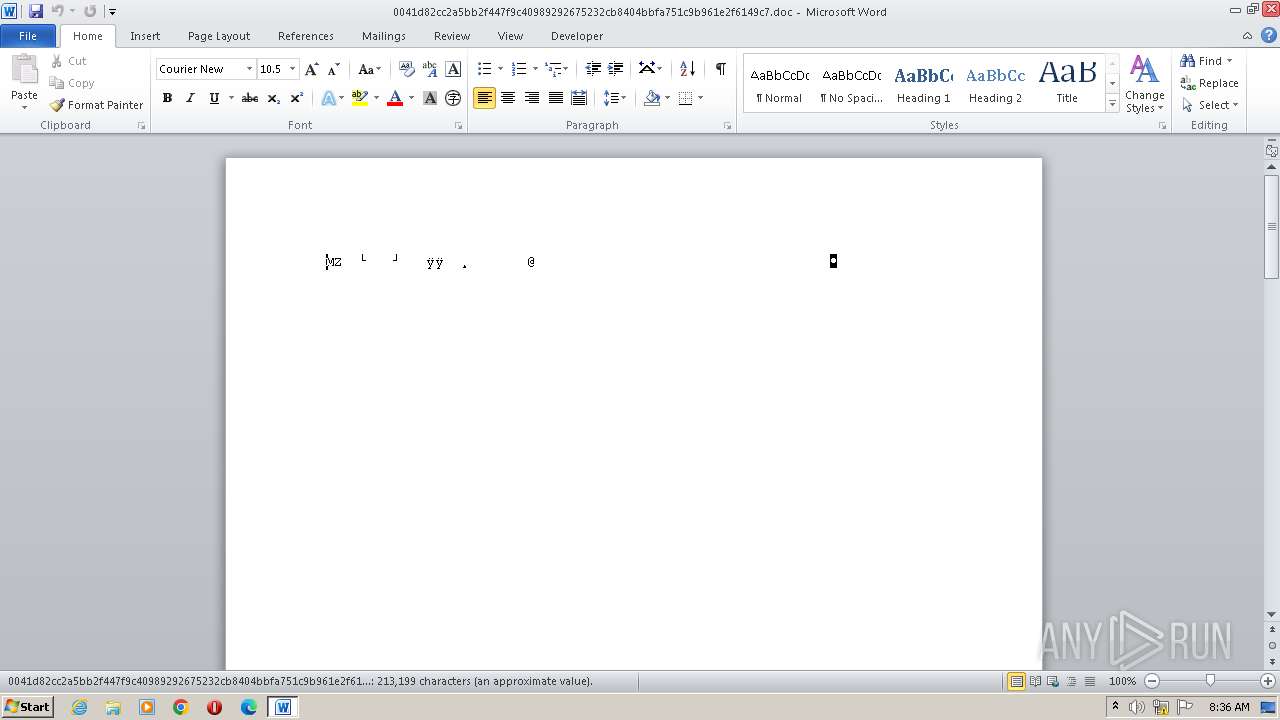Open the Font dialog launcher
Viewport: 1280px width, 720px height.
click(458, 126)
